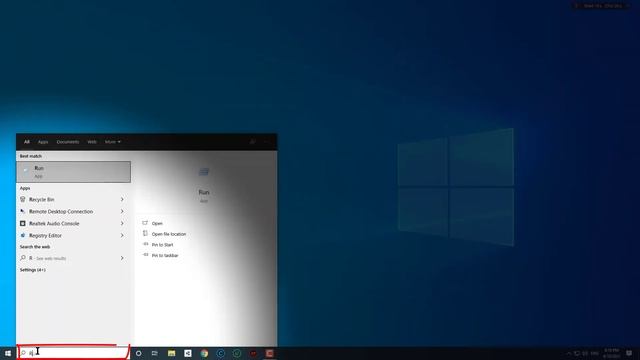Screen dimensions: 640x360
Task: Launch Chrome from the taskbar
Action: tap(204, 353)
